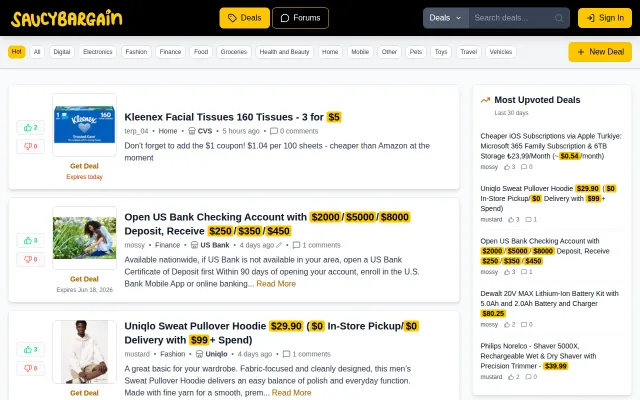
Task: Select the All category chip
Action: point(37,52)
